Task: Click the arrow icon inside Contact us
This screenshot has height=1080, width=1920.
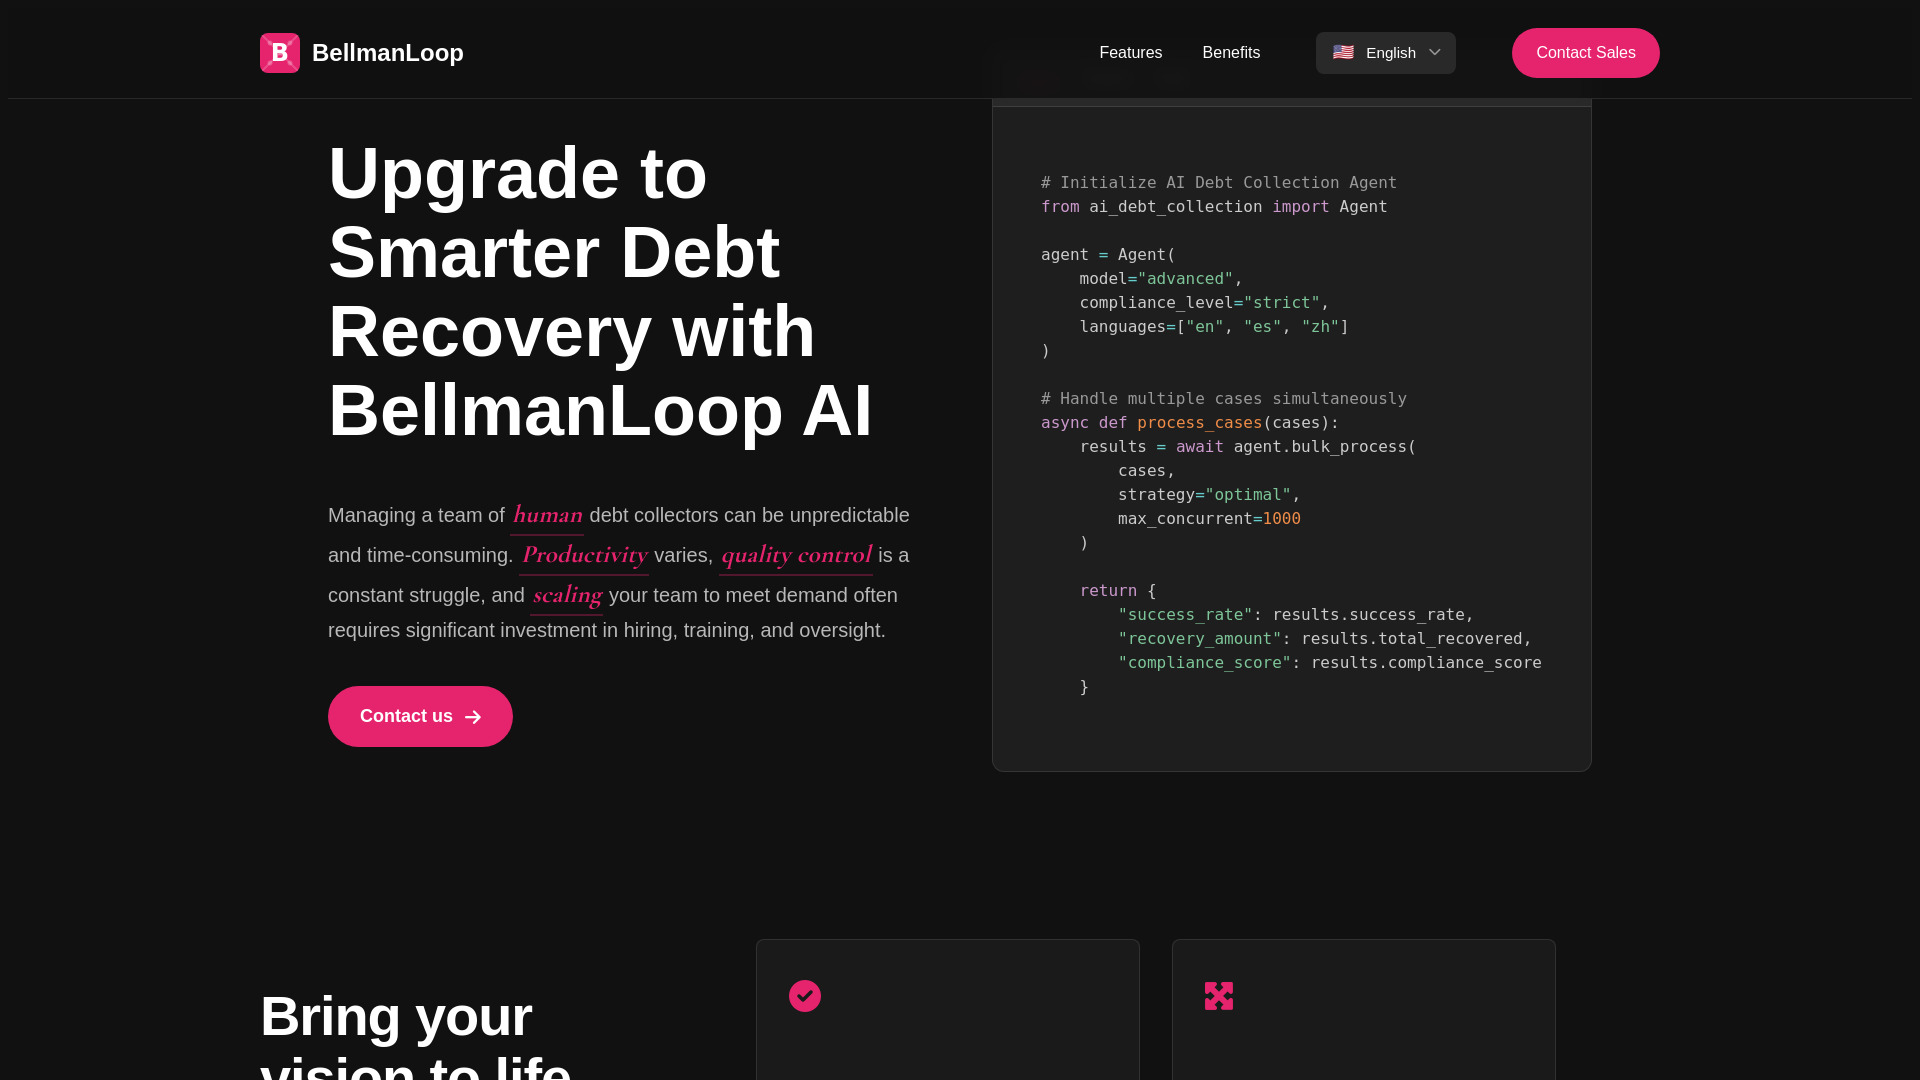Action: [x=473, y=716]
